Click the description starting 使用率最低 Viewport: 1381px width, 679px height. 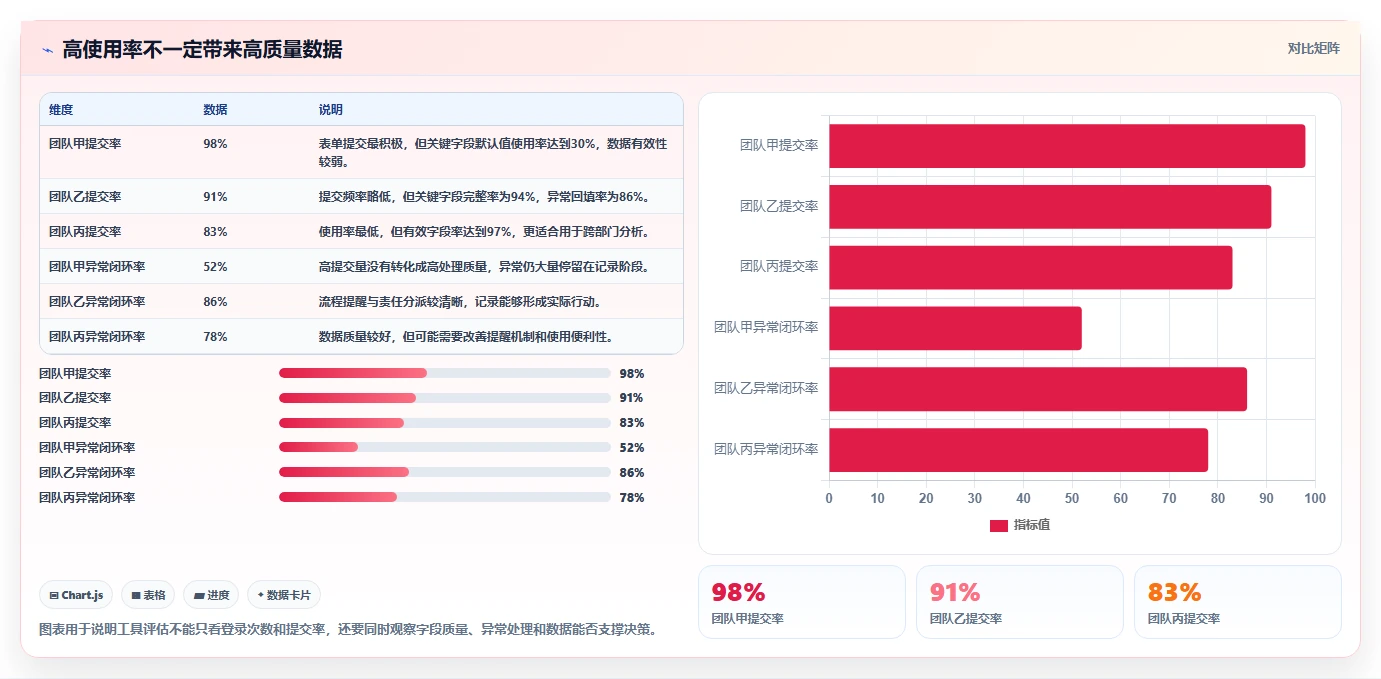[484, 232]
